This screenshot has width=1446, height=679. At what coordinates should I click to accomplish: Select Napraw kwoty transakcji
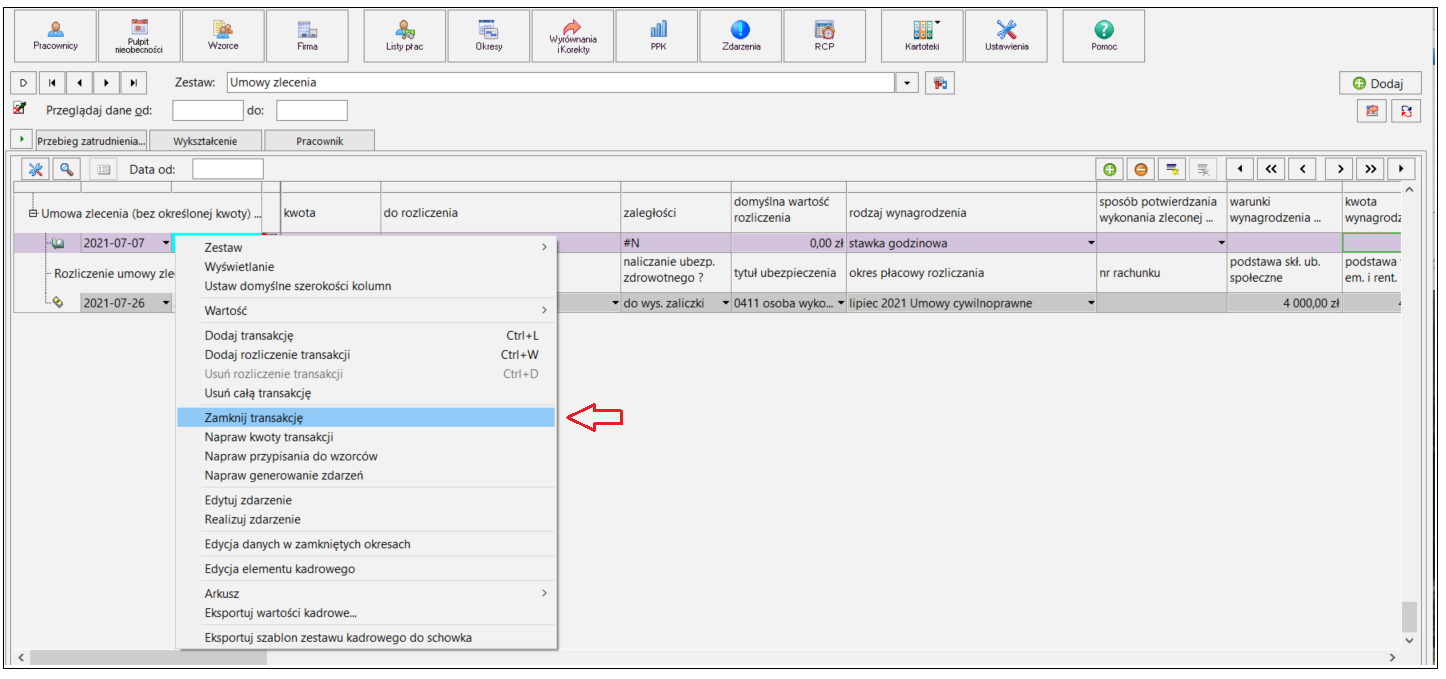366,437
